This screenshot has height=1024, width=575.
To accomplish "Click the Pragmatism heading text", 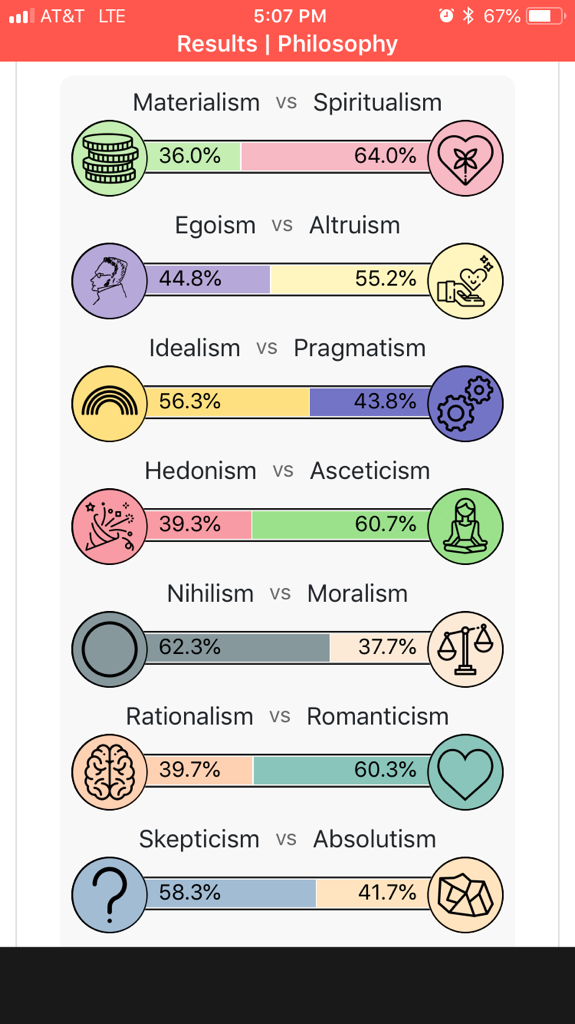I will click(359, 349).
